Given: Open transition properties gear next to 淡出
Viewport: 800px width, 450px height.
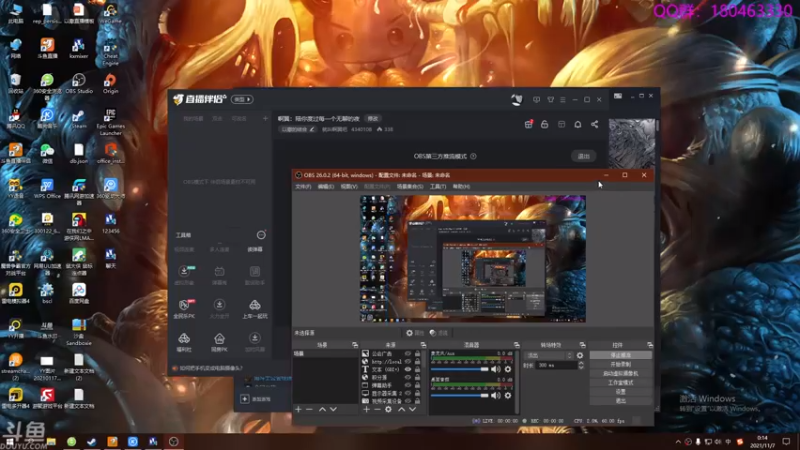Looking at the screenshot, I should pyautogui.click(x=580, y=355).
